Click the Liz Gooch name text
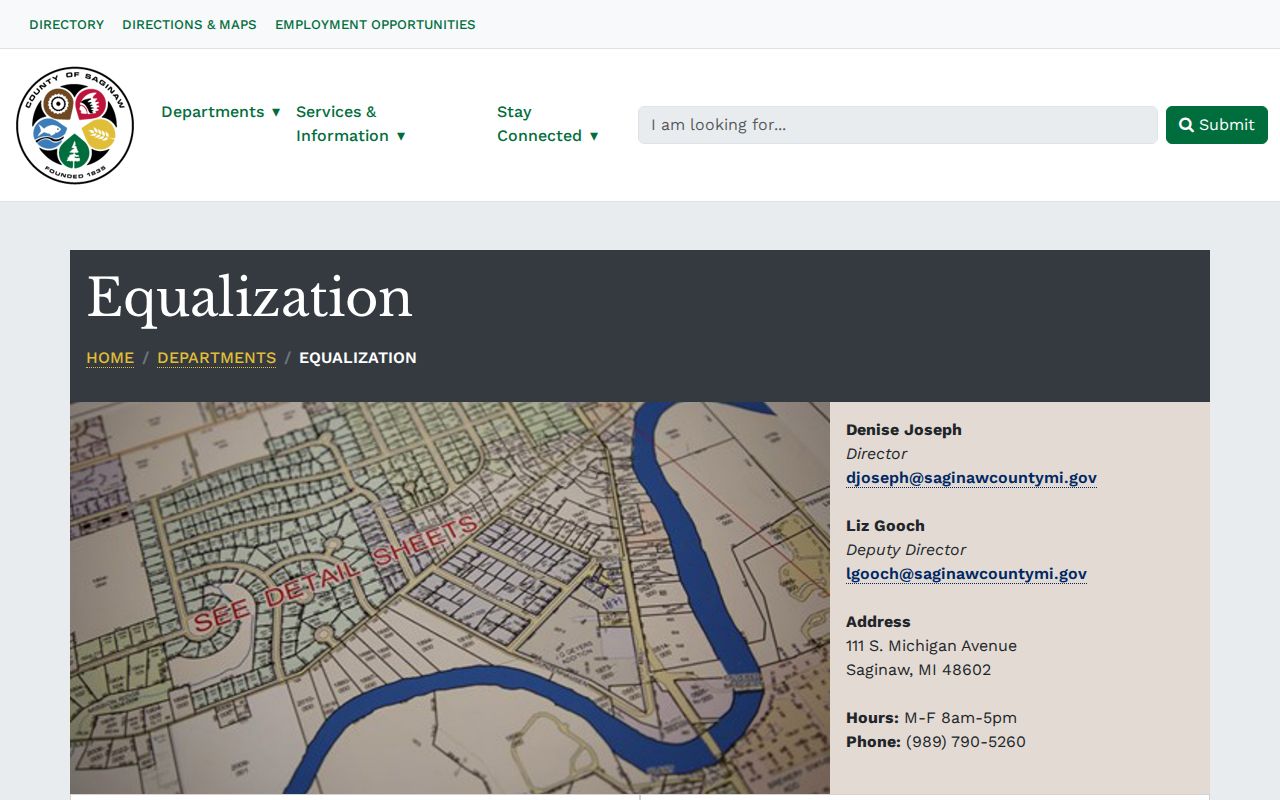This screenshot has width=1280, height=800. coord(885,526)
